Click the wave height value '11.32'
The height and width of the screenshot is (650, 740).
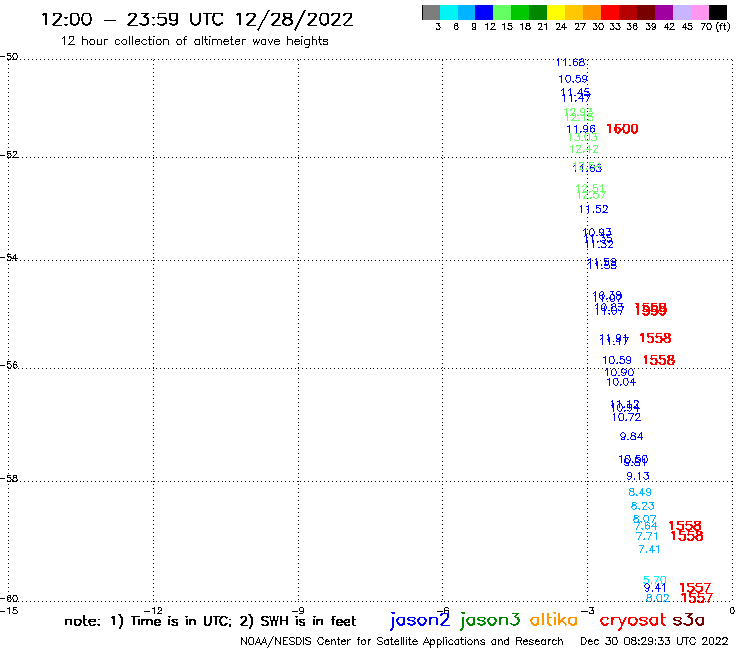click(x=599, y=245)
